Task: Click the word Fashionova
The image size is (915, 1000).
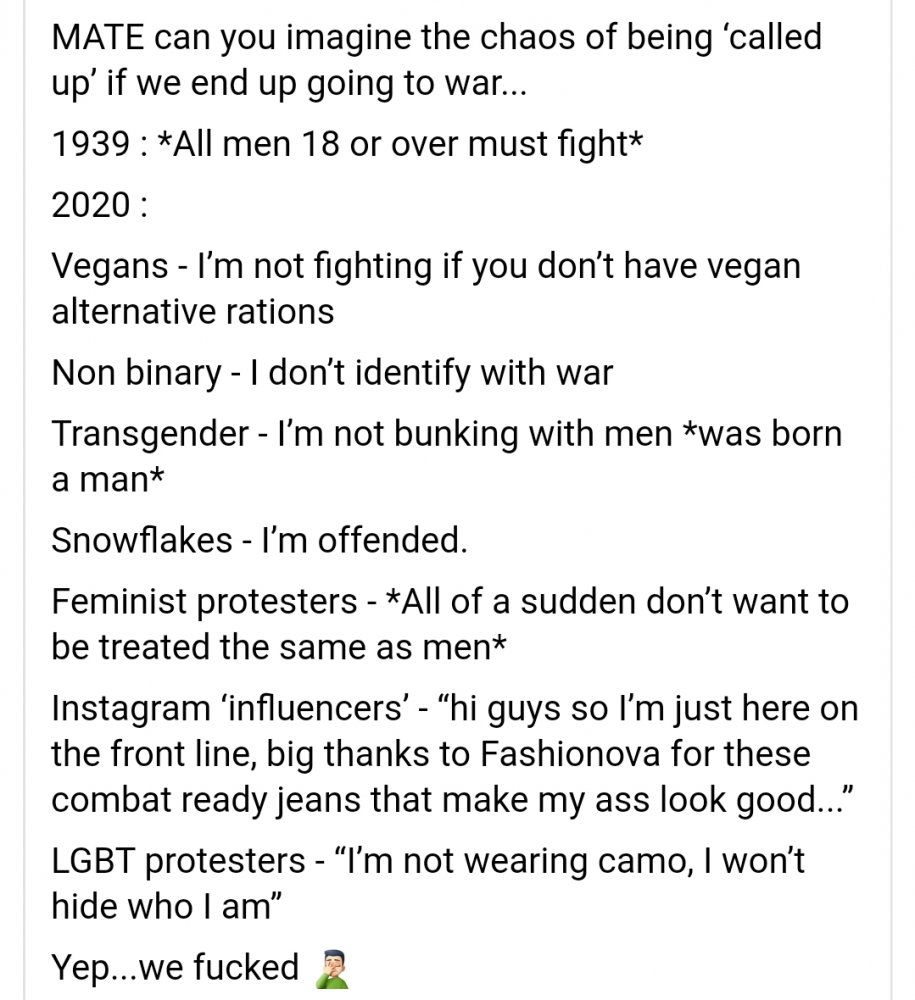Action: (569, 754)
